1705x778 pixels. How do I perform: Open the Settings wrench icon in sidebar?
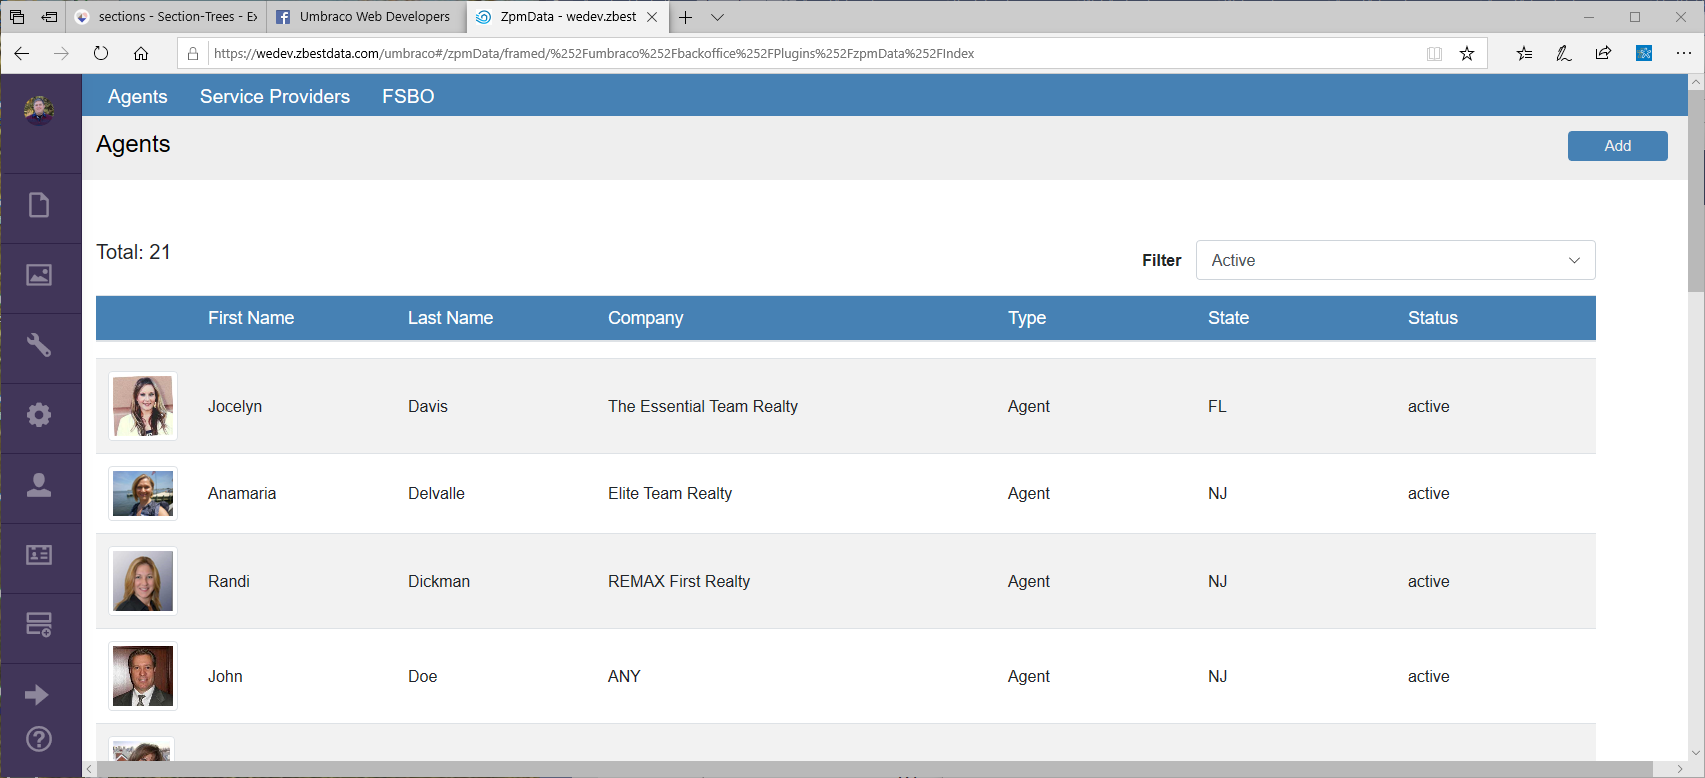point(39,345)
